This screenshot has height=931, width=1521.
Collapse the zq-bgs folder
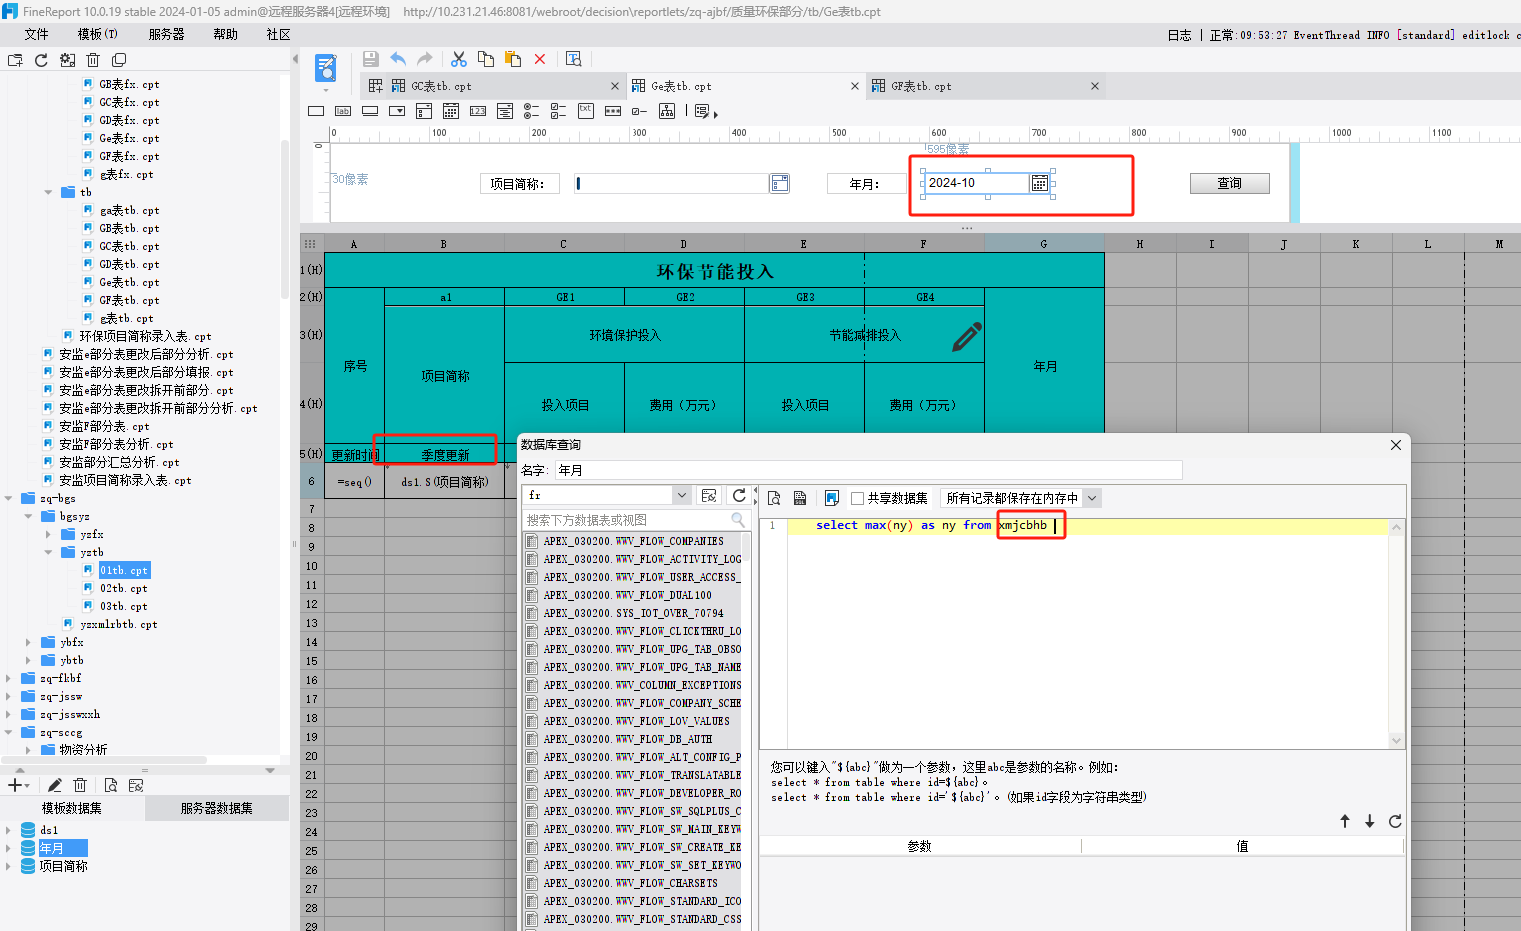(8, 498)
